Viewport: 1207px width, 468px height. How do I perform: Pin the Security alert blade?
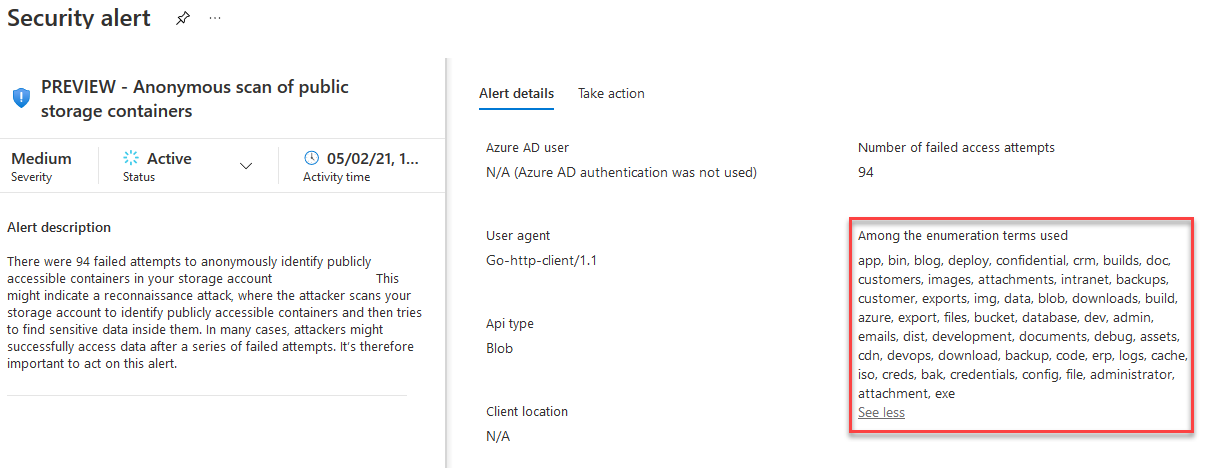click(x=183, y=18)
